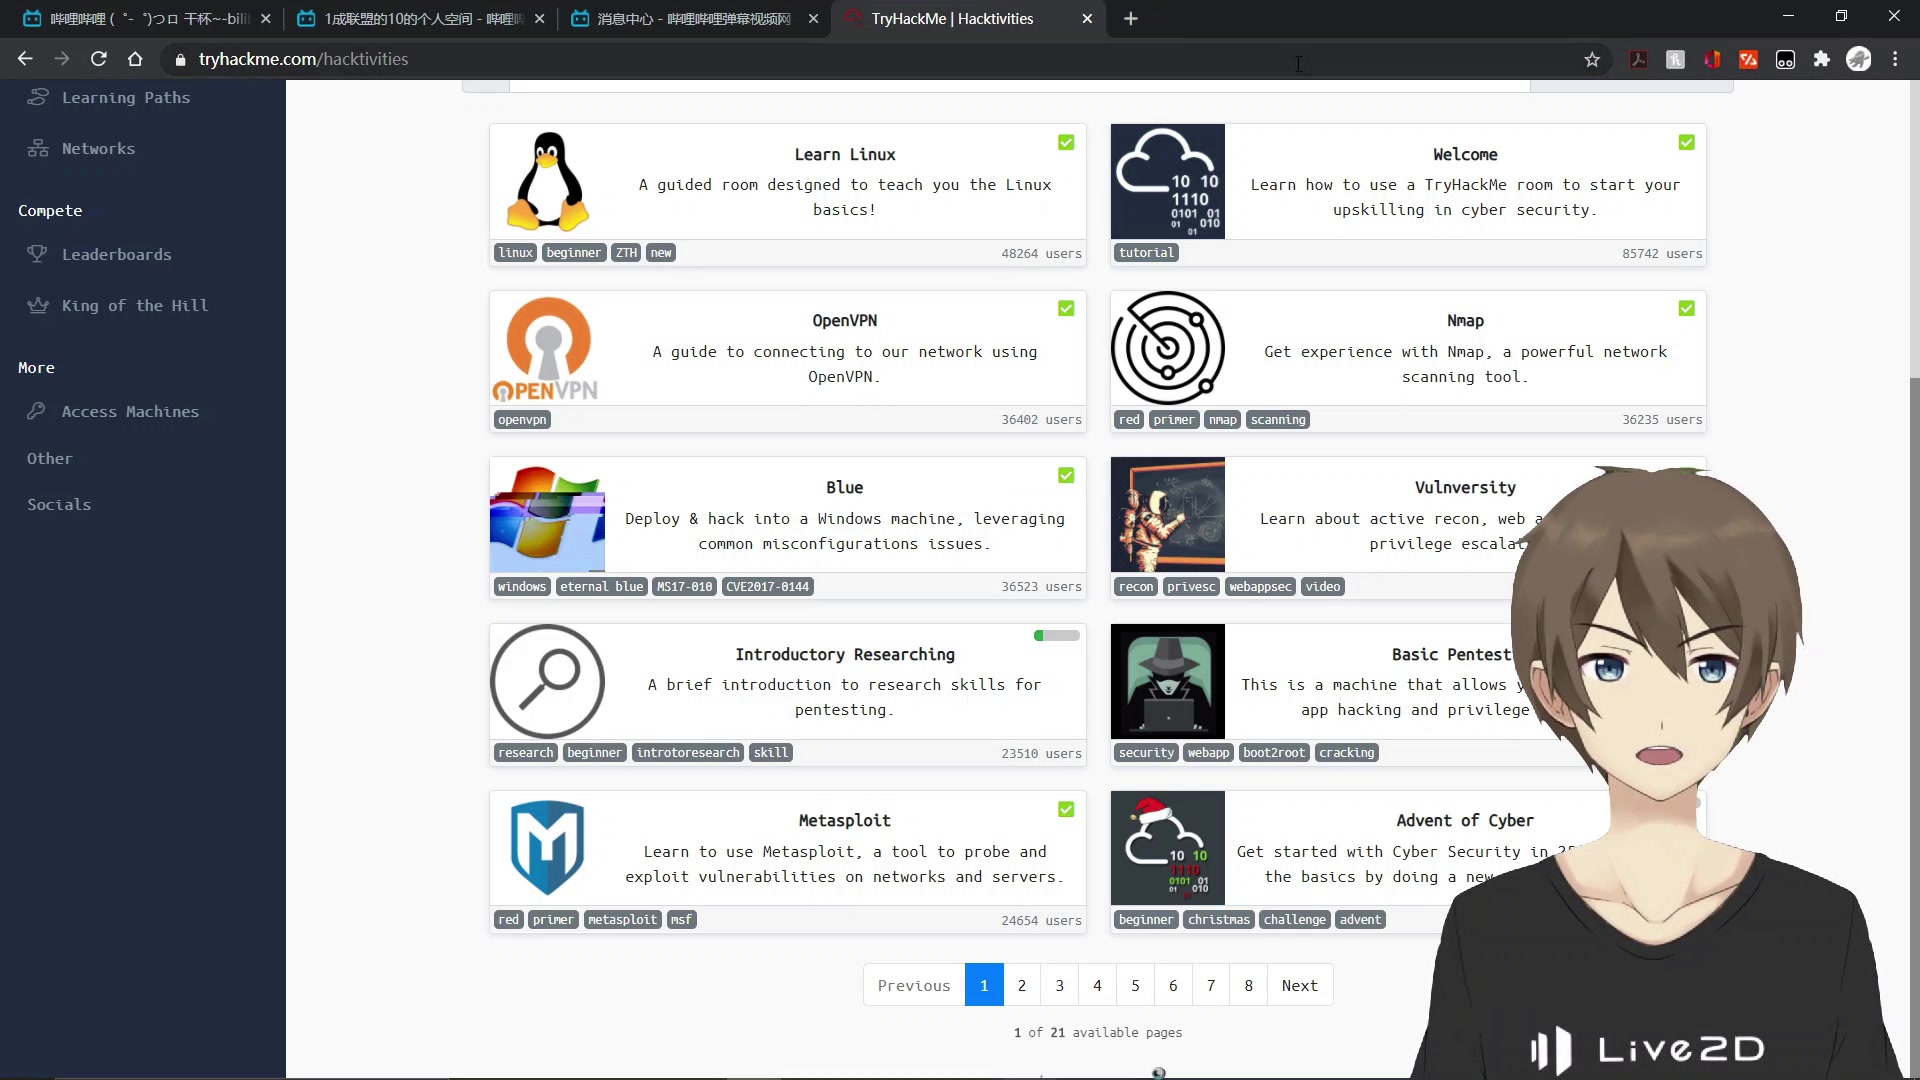Click the Access Machines key icon
This screenshot has height=1080, width=1920.
tap(37, 411)
